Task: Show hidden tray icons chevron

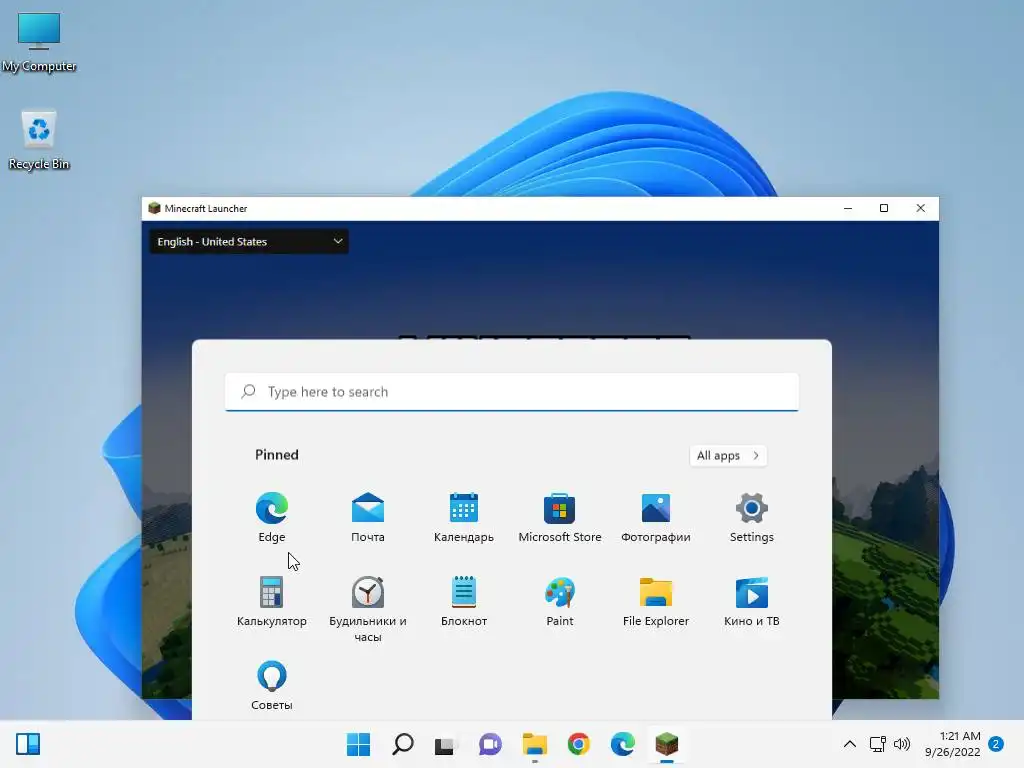Action: [x=850, y=744]
